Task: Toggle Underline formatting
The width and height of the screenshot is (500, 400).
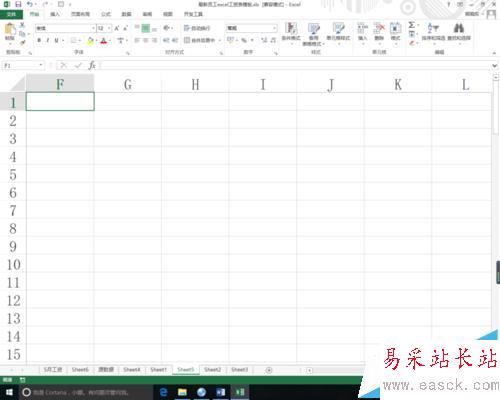Action: pyautogui.click(x=56, y=40)
